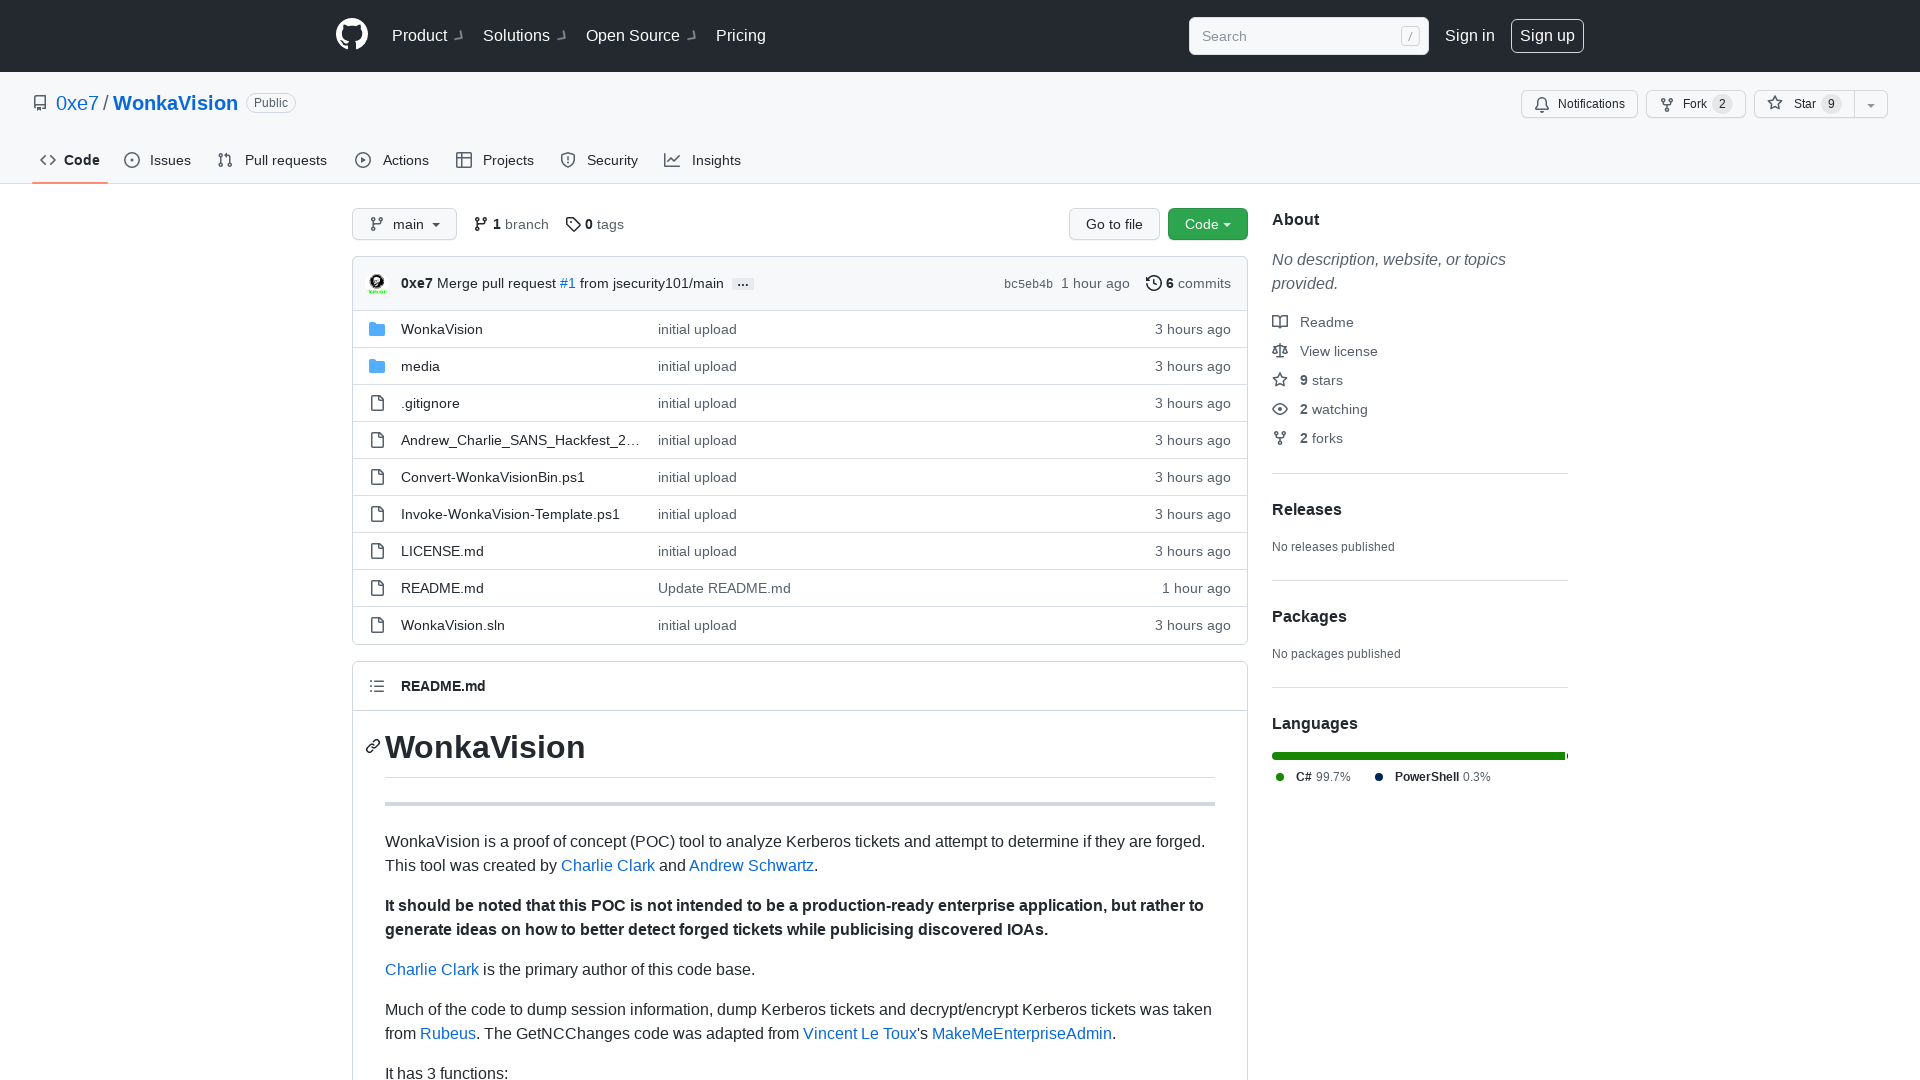This screenshot has width=1920, height=1080.
Task: Click the GitHub logo
Action: (x=351, y=35)
